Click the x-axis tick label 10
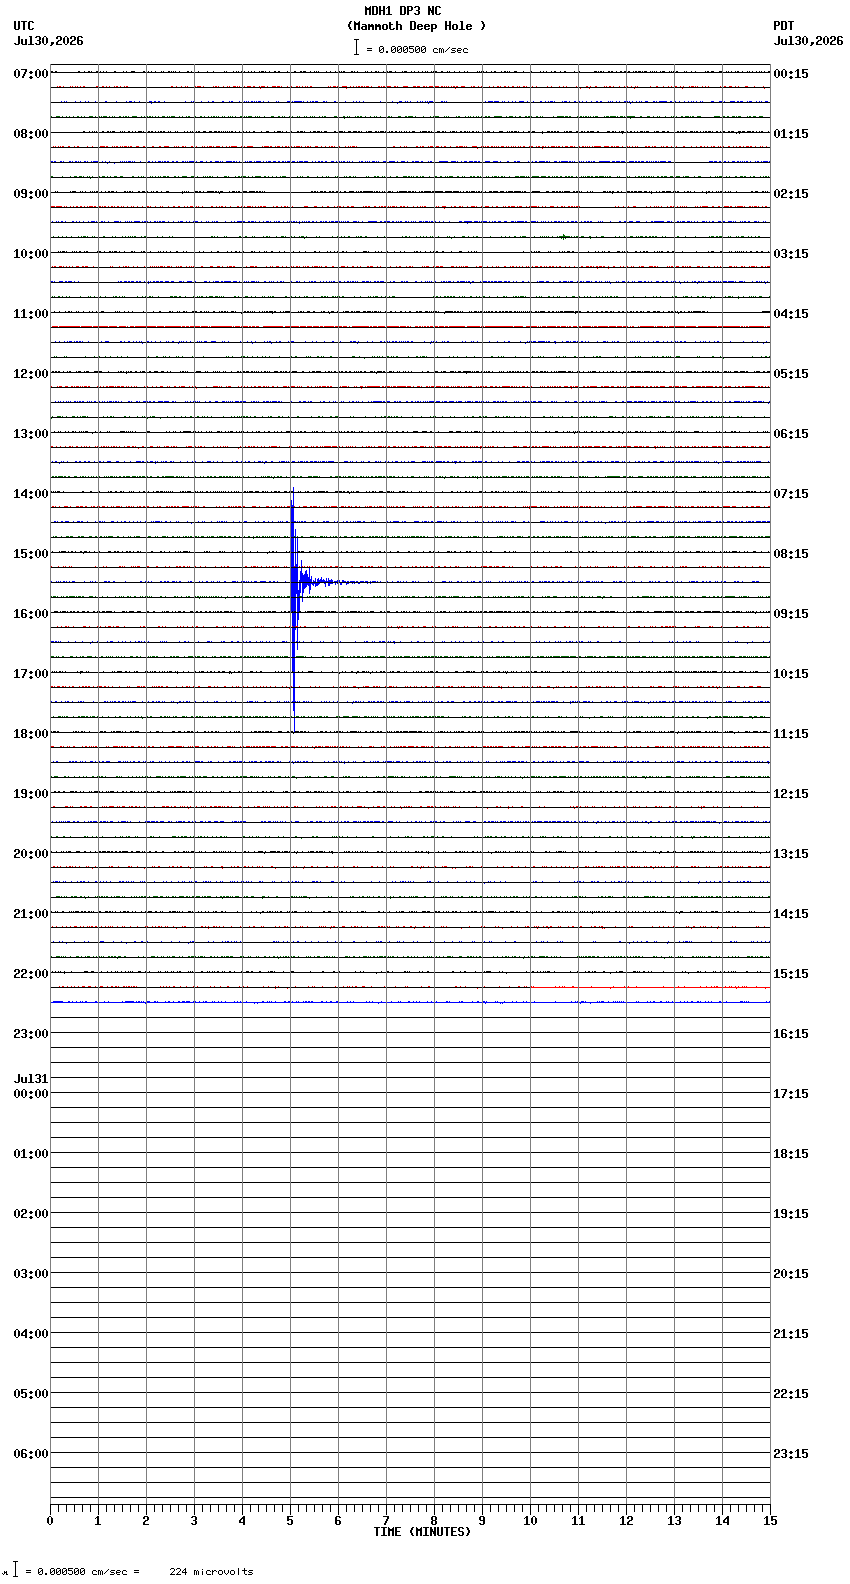This screenshot has width=850, height=1584. click(x=530, y=1521)
